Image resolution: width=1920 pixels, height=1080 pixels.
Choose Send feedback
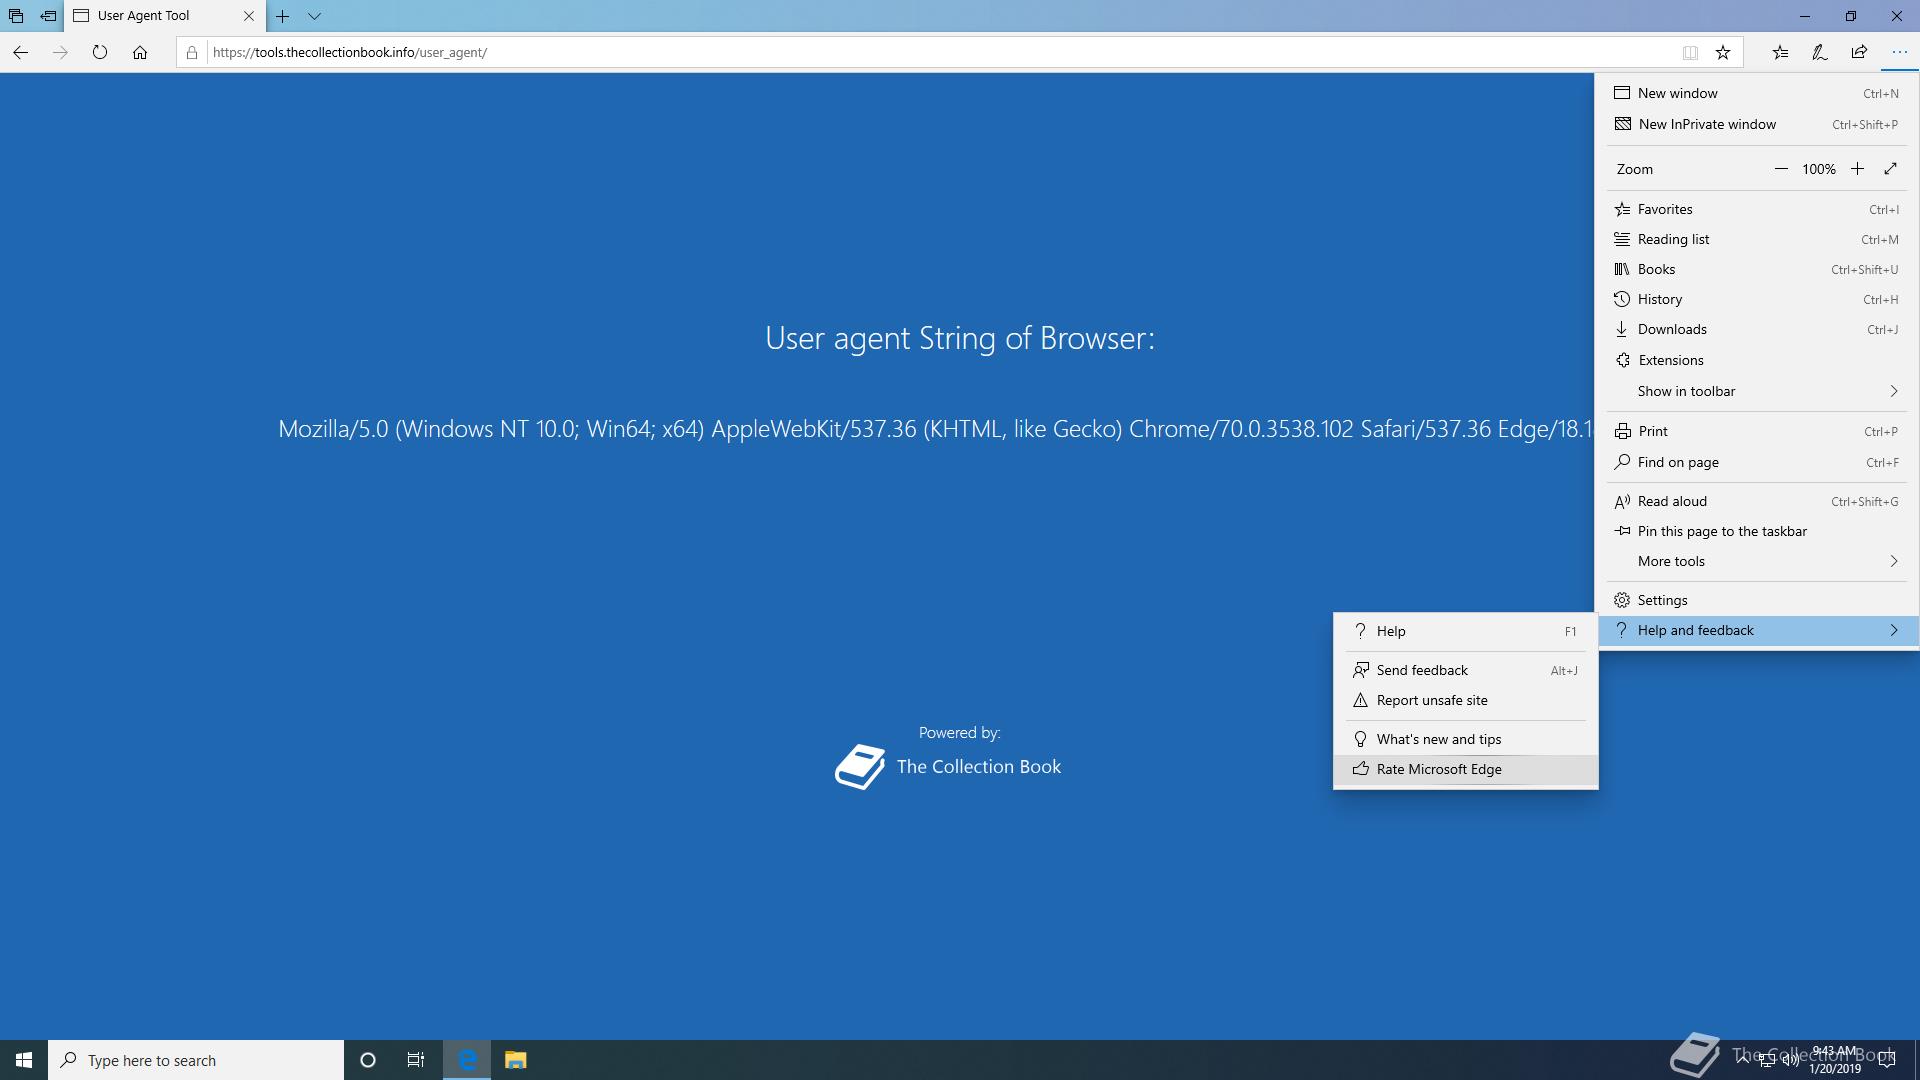point(1466,670)
